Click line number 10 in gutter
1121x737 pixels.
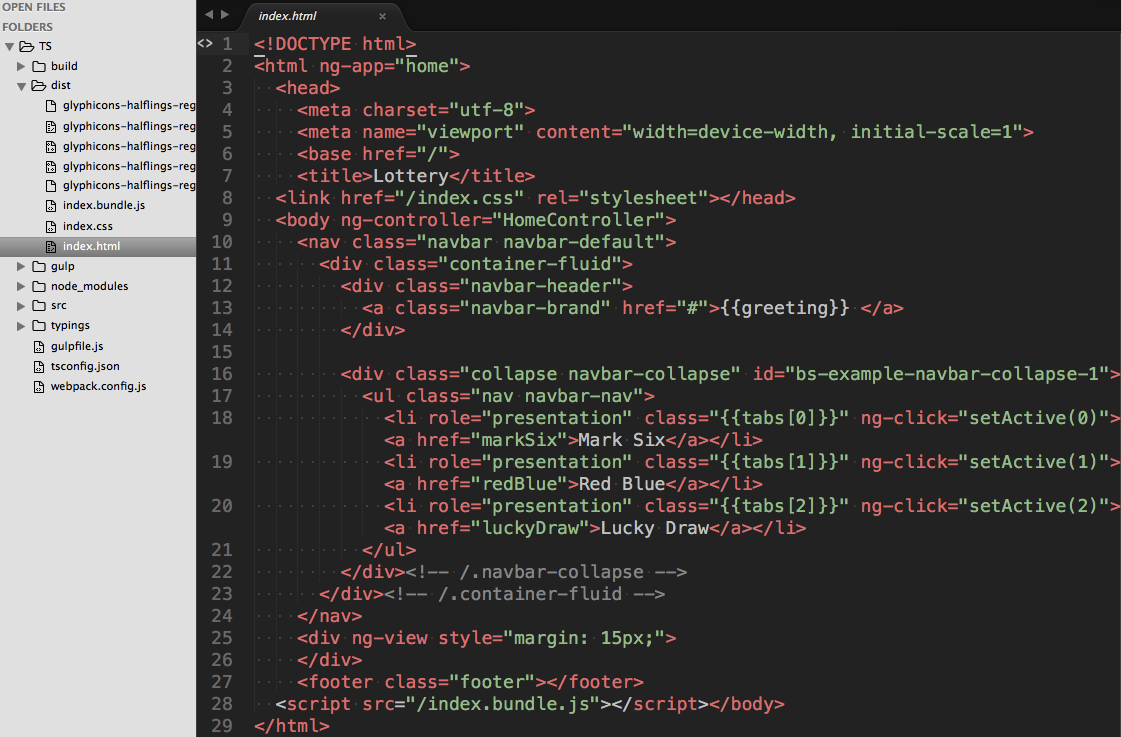(222, 242)
